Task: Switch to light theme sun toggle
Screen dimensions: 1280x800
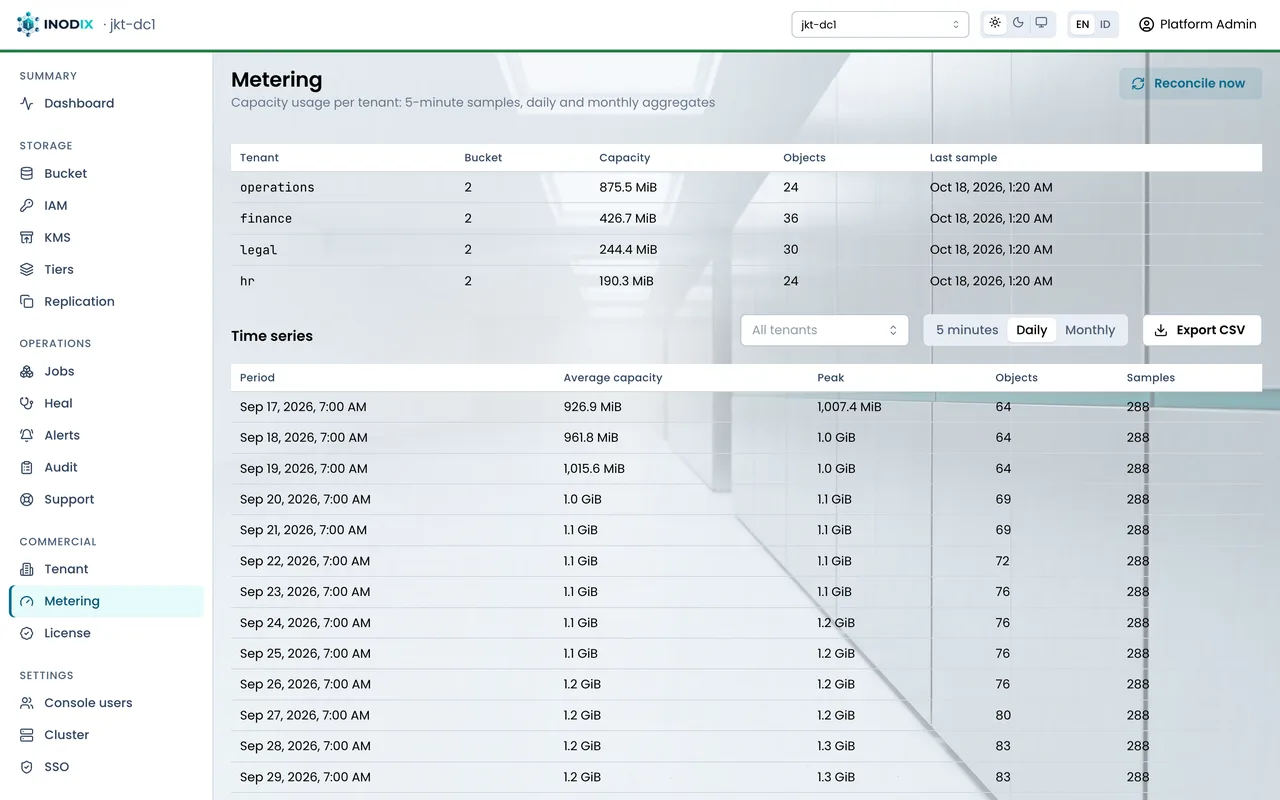Action: point(995,23)
